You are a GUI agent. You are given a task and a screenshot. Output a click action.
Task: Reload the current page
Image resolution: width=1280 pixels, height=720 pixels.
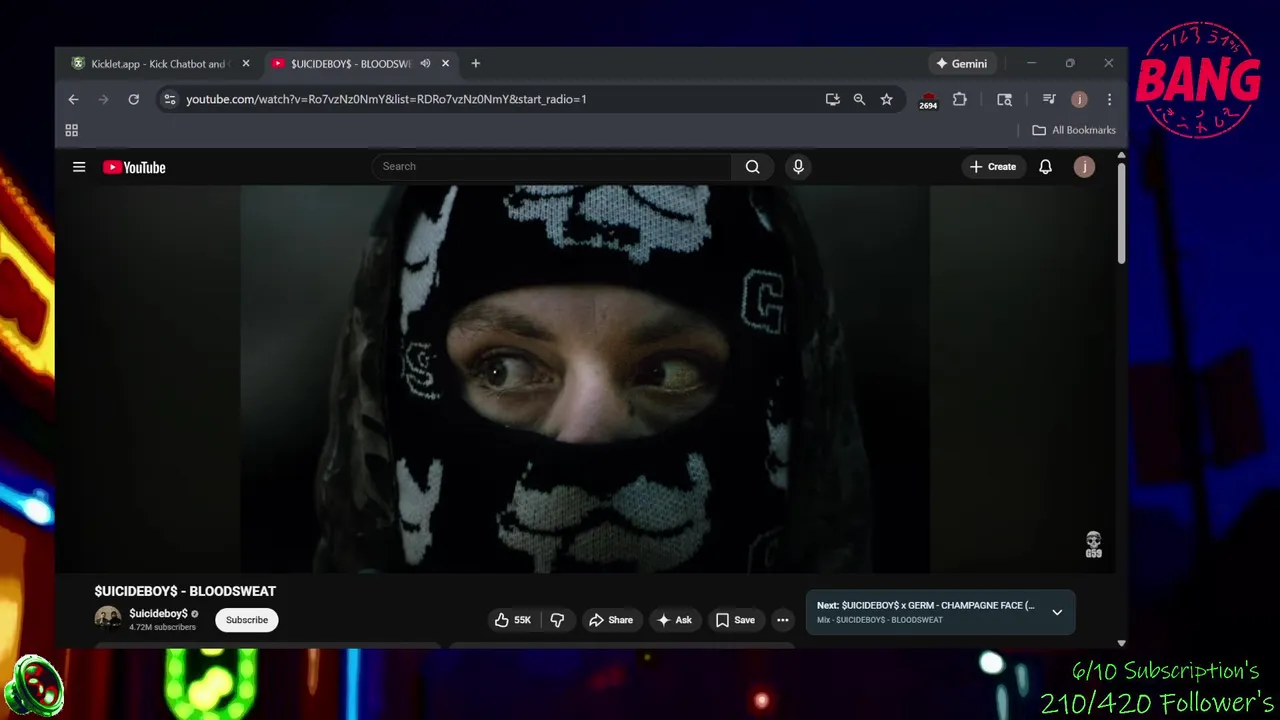[133, 99]
